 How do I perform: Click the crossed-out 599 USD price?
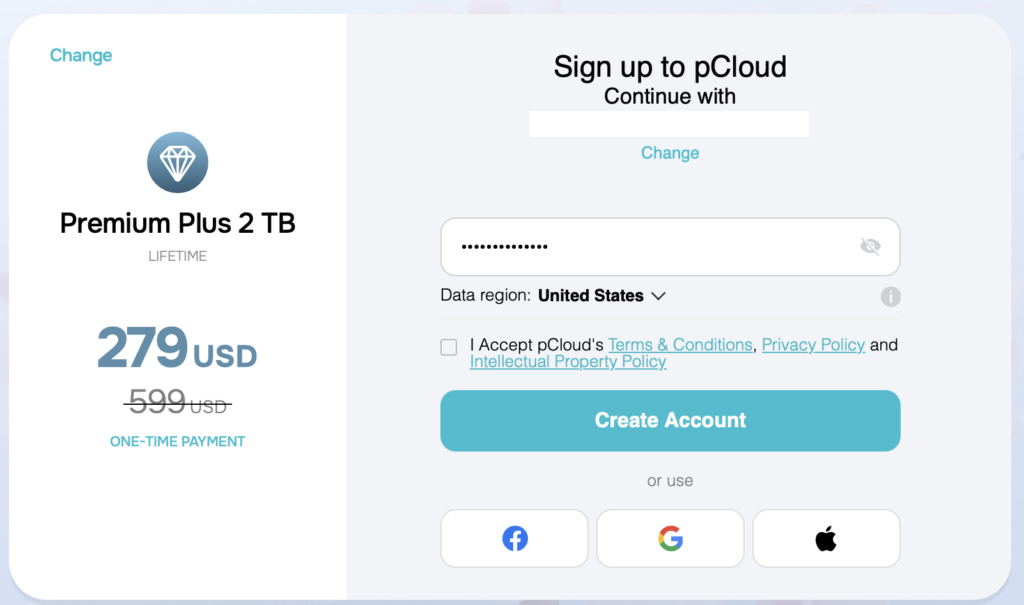tap(178, 403)
